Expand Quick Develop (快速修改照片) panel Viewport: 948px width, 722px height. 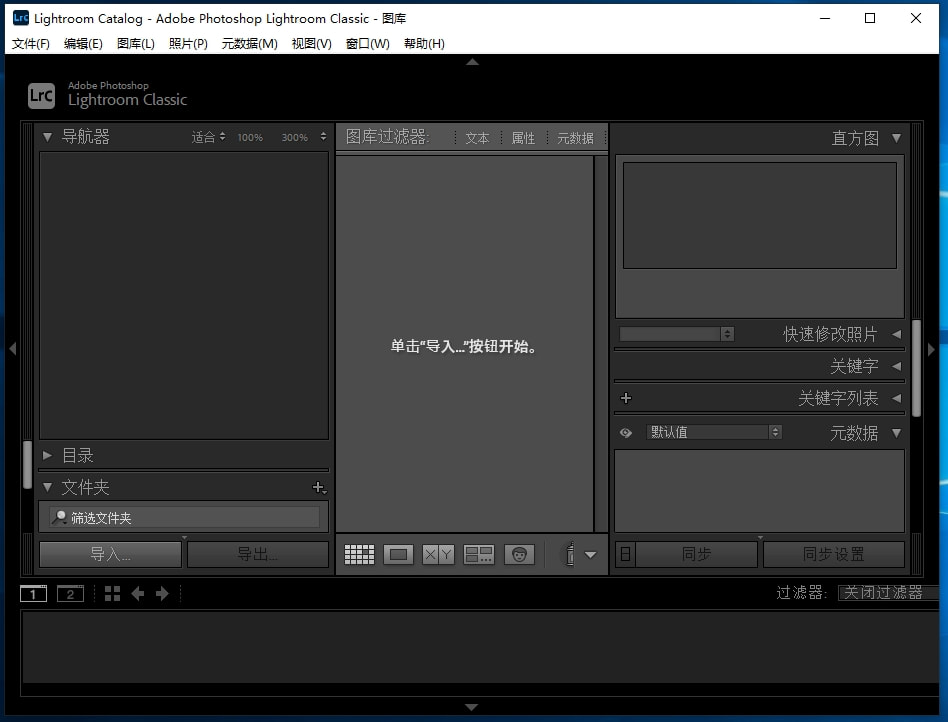click(897, 334)
